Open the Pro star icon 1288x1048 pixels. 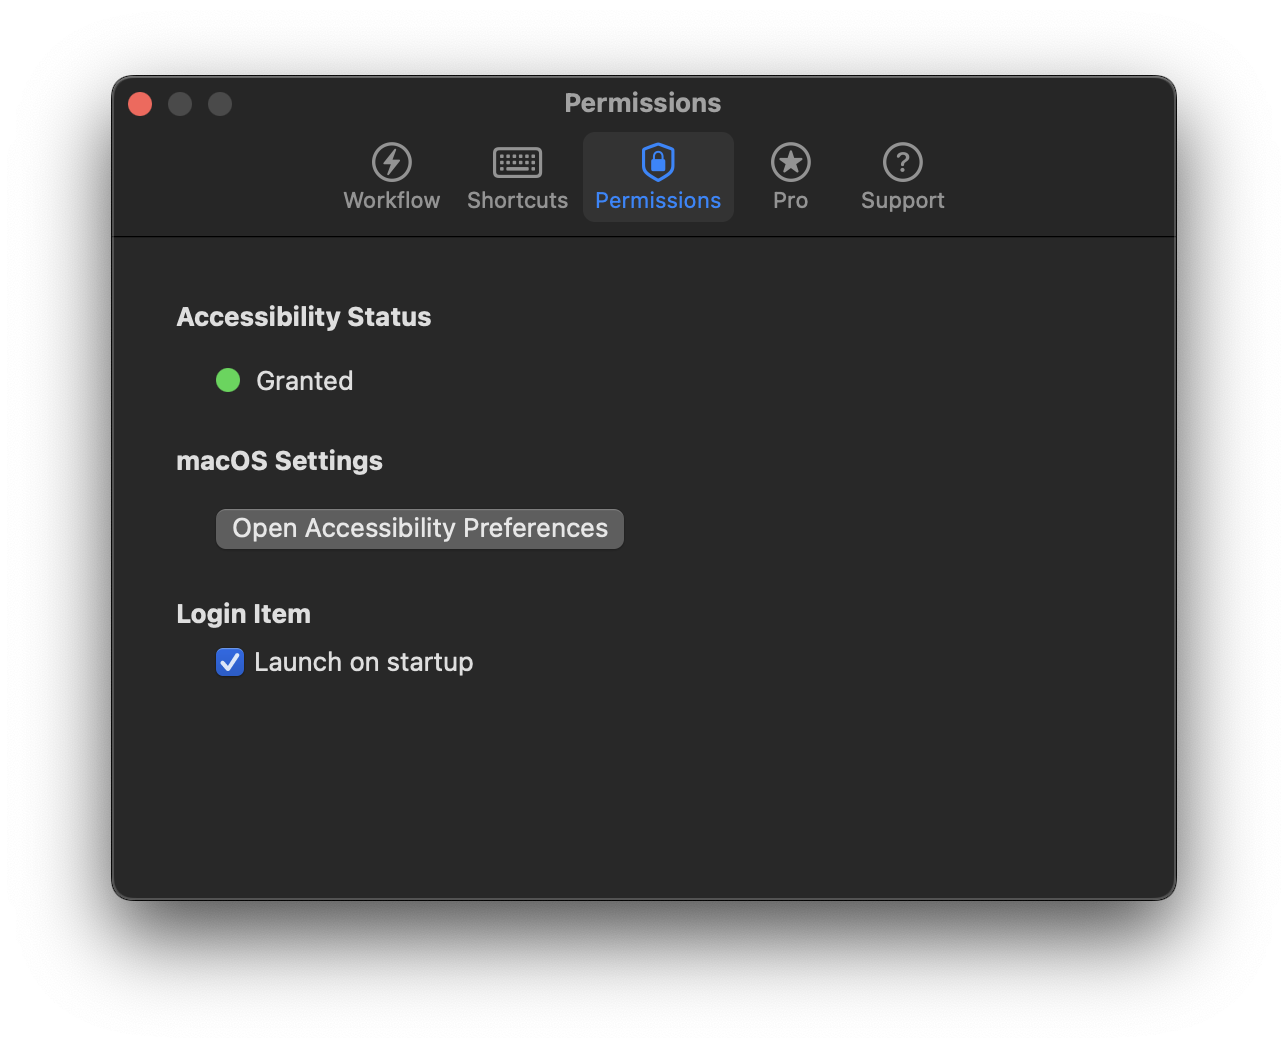click(x=790, y=162)
